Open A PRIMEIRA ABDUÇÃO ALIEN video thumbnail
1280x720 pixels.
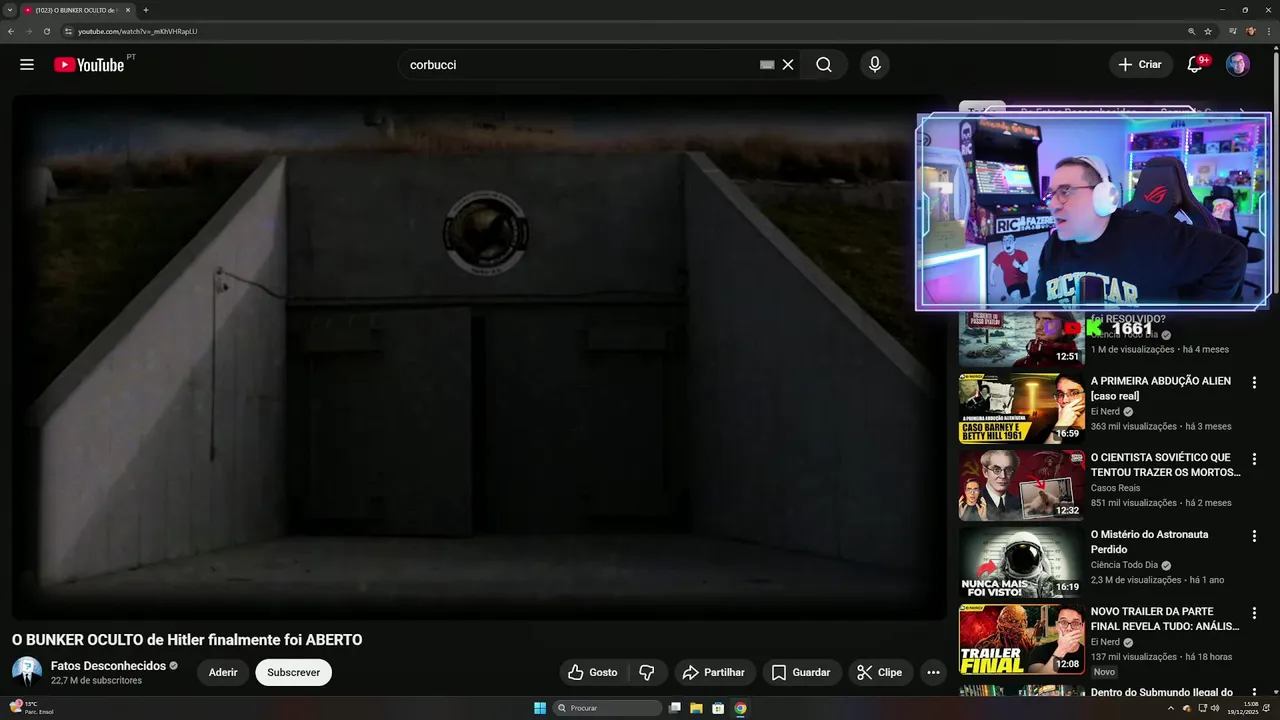(x=1021, y=408)
